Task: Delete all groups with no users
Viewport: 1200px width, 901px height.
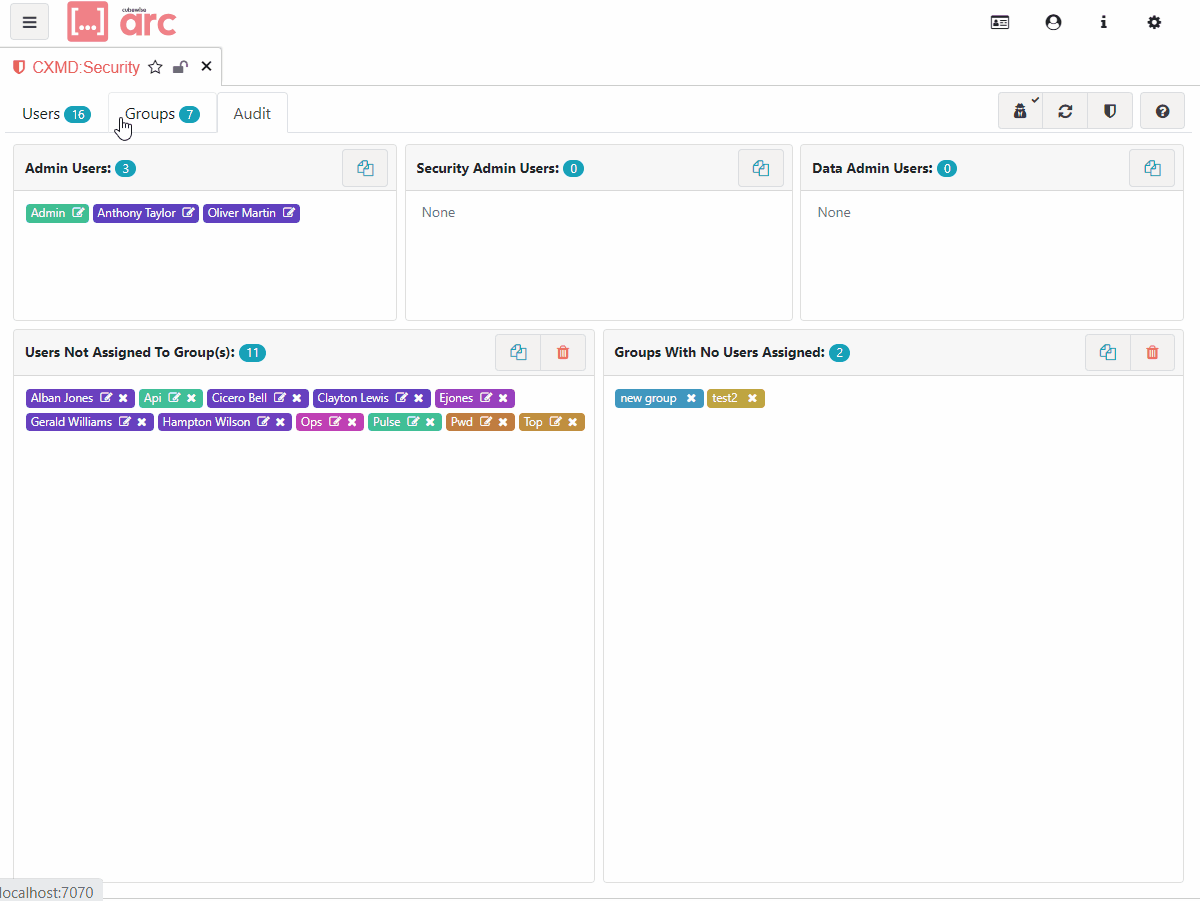Action: [x=1153, y=352]
